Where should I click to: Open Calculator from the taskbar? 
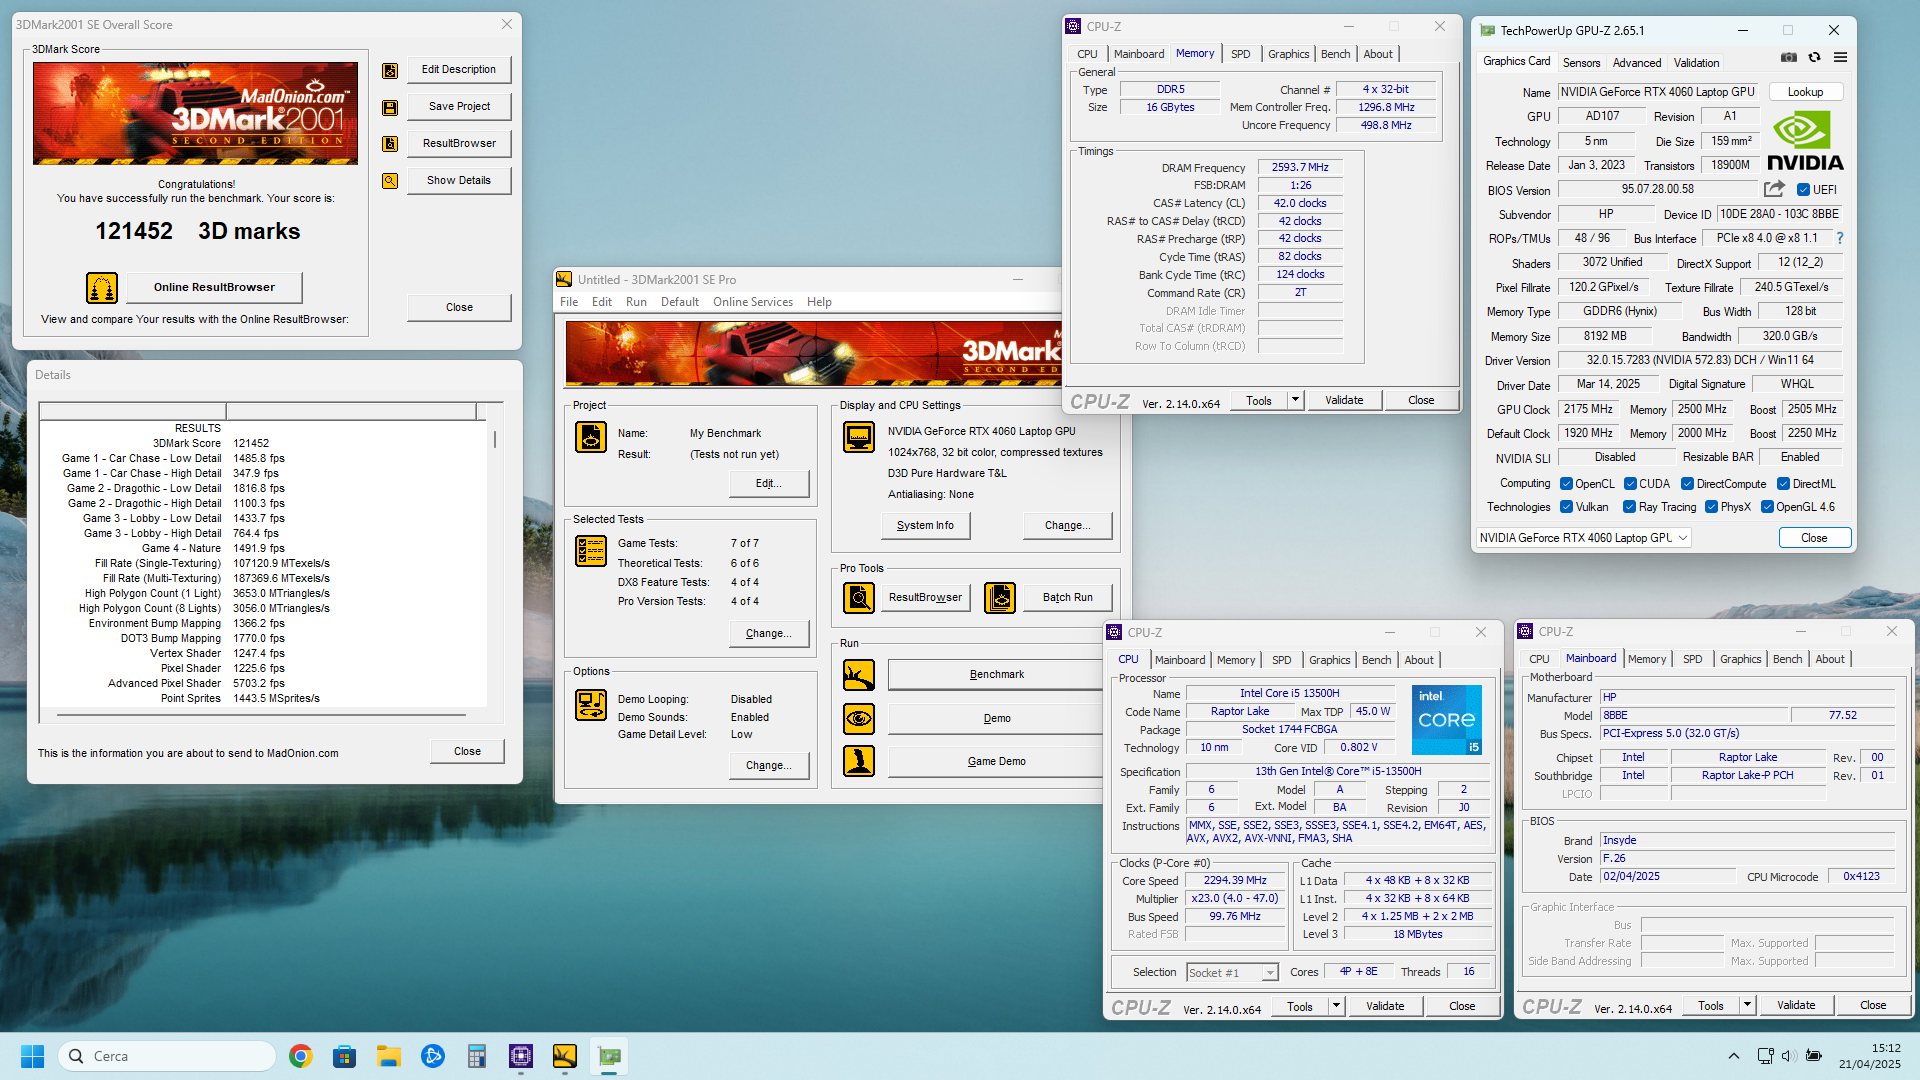[476, 1056]
